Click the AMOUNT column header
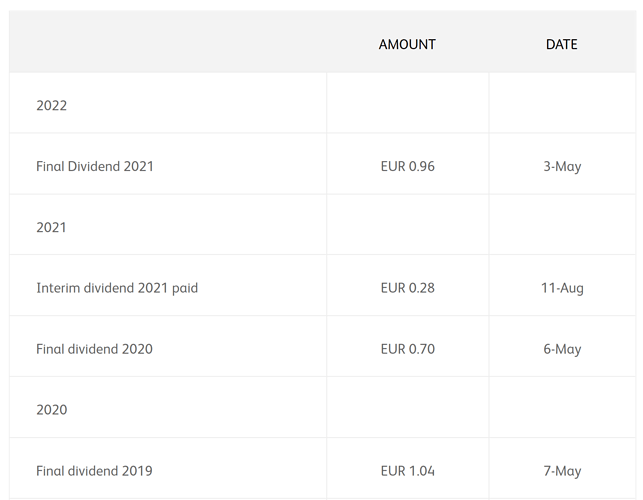The height and width of the screenshot is (500, 643). click(407, 44)
